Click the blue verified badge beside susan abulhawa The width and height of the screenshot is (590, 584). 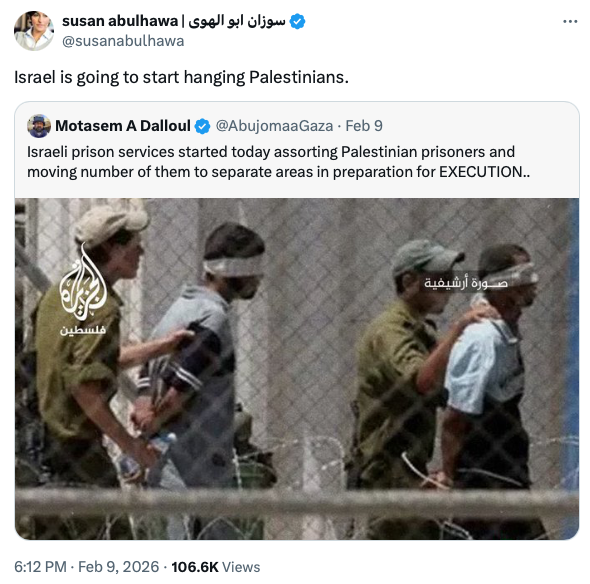298,21
